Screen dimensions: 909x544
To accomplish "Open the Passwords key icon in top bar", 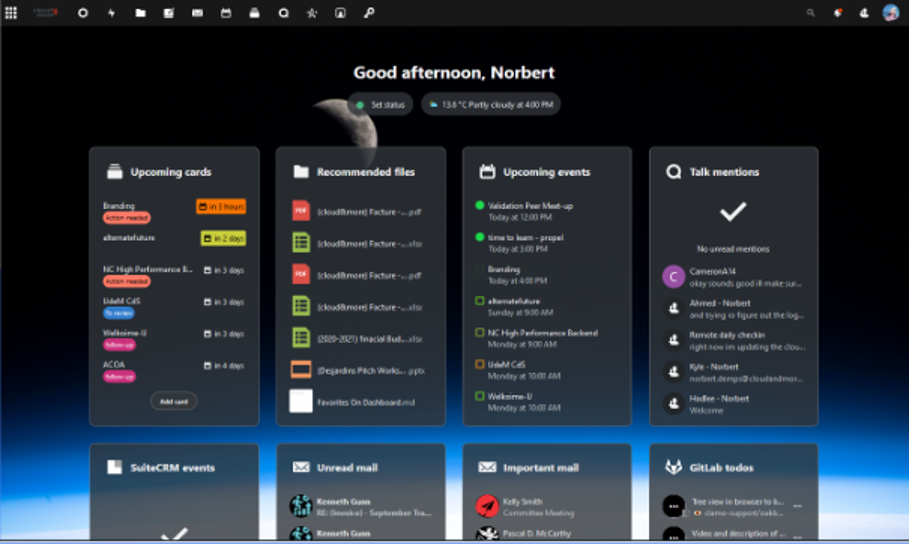I will click(x=369, y=13).
